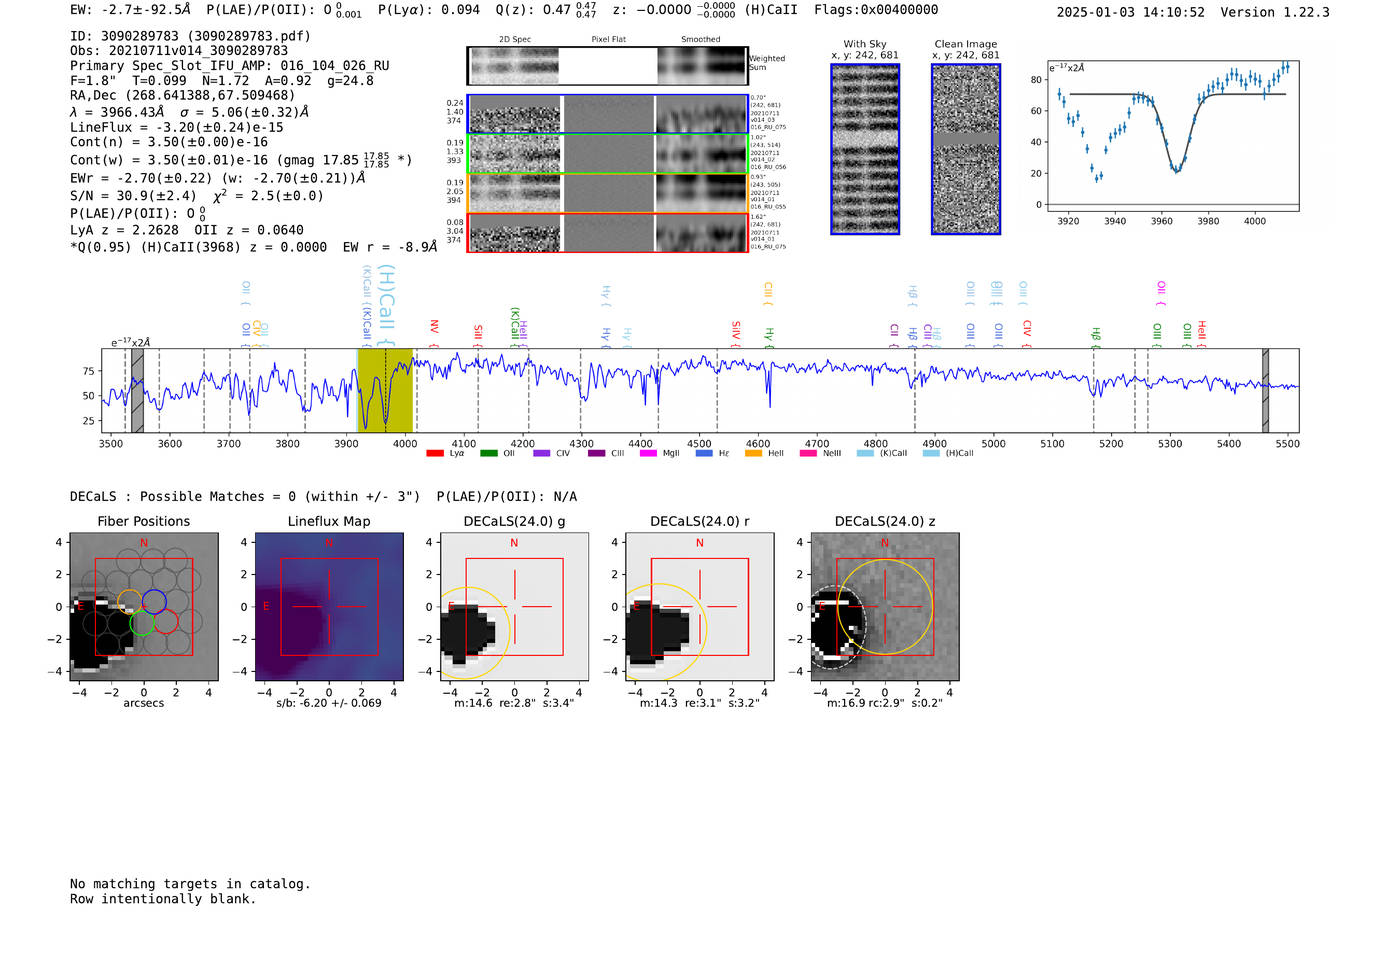The image size is (1400, 953).
Task: Open the blue-bordered 2D spectrum row
Action: coord(607,114)
